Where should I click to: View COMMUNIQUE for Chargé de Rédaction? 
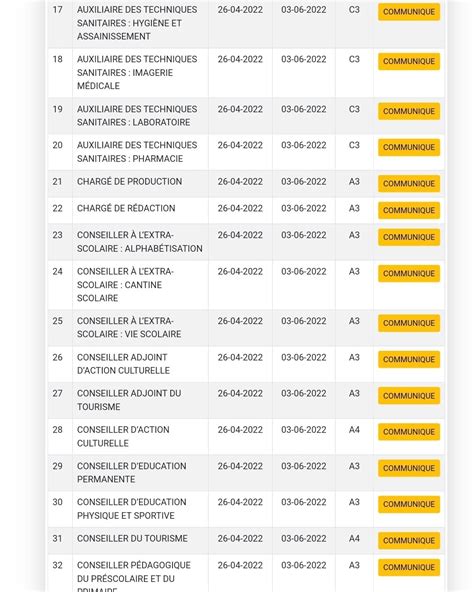tap(409, 210)
